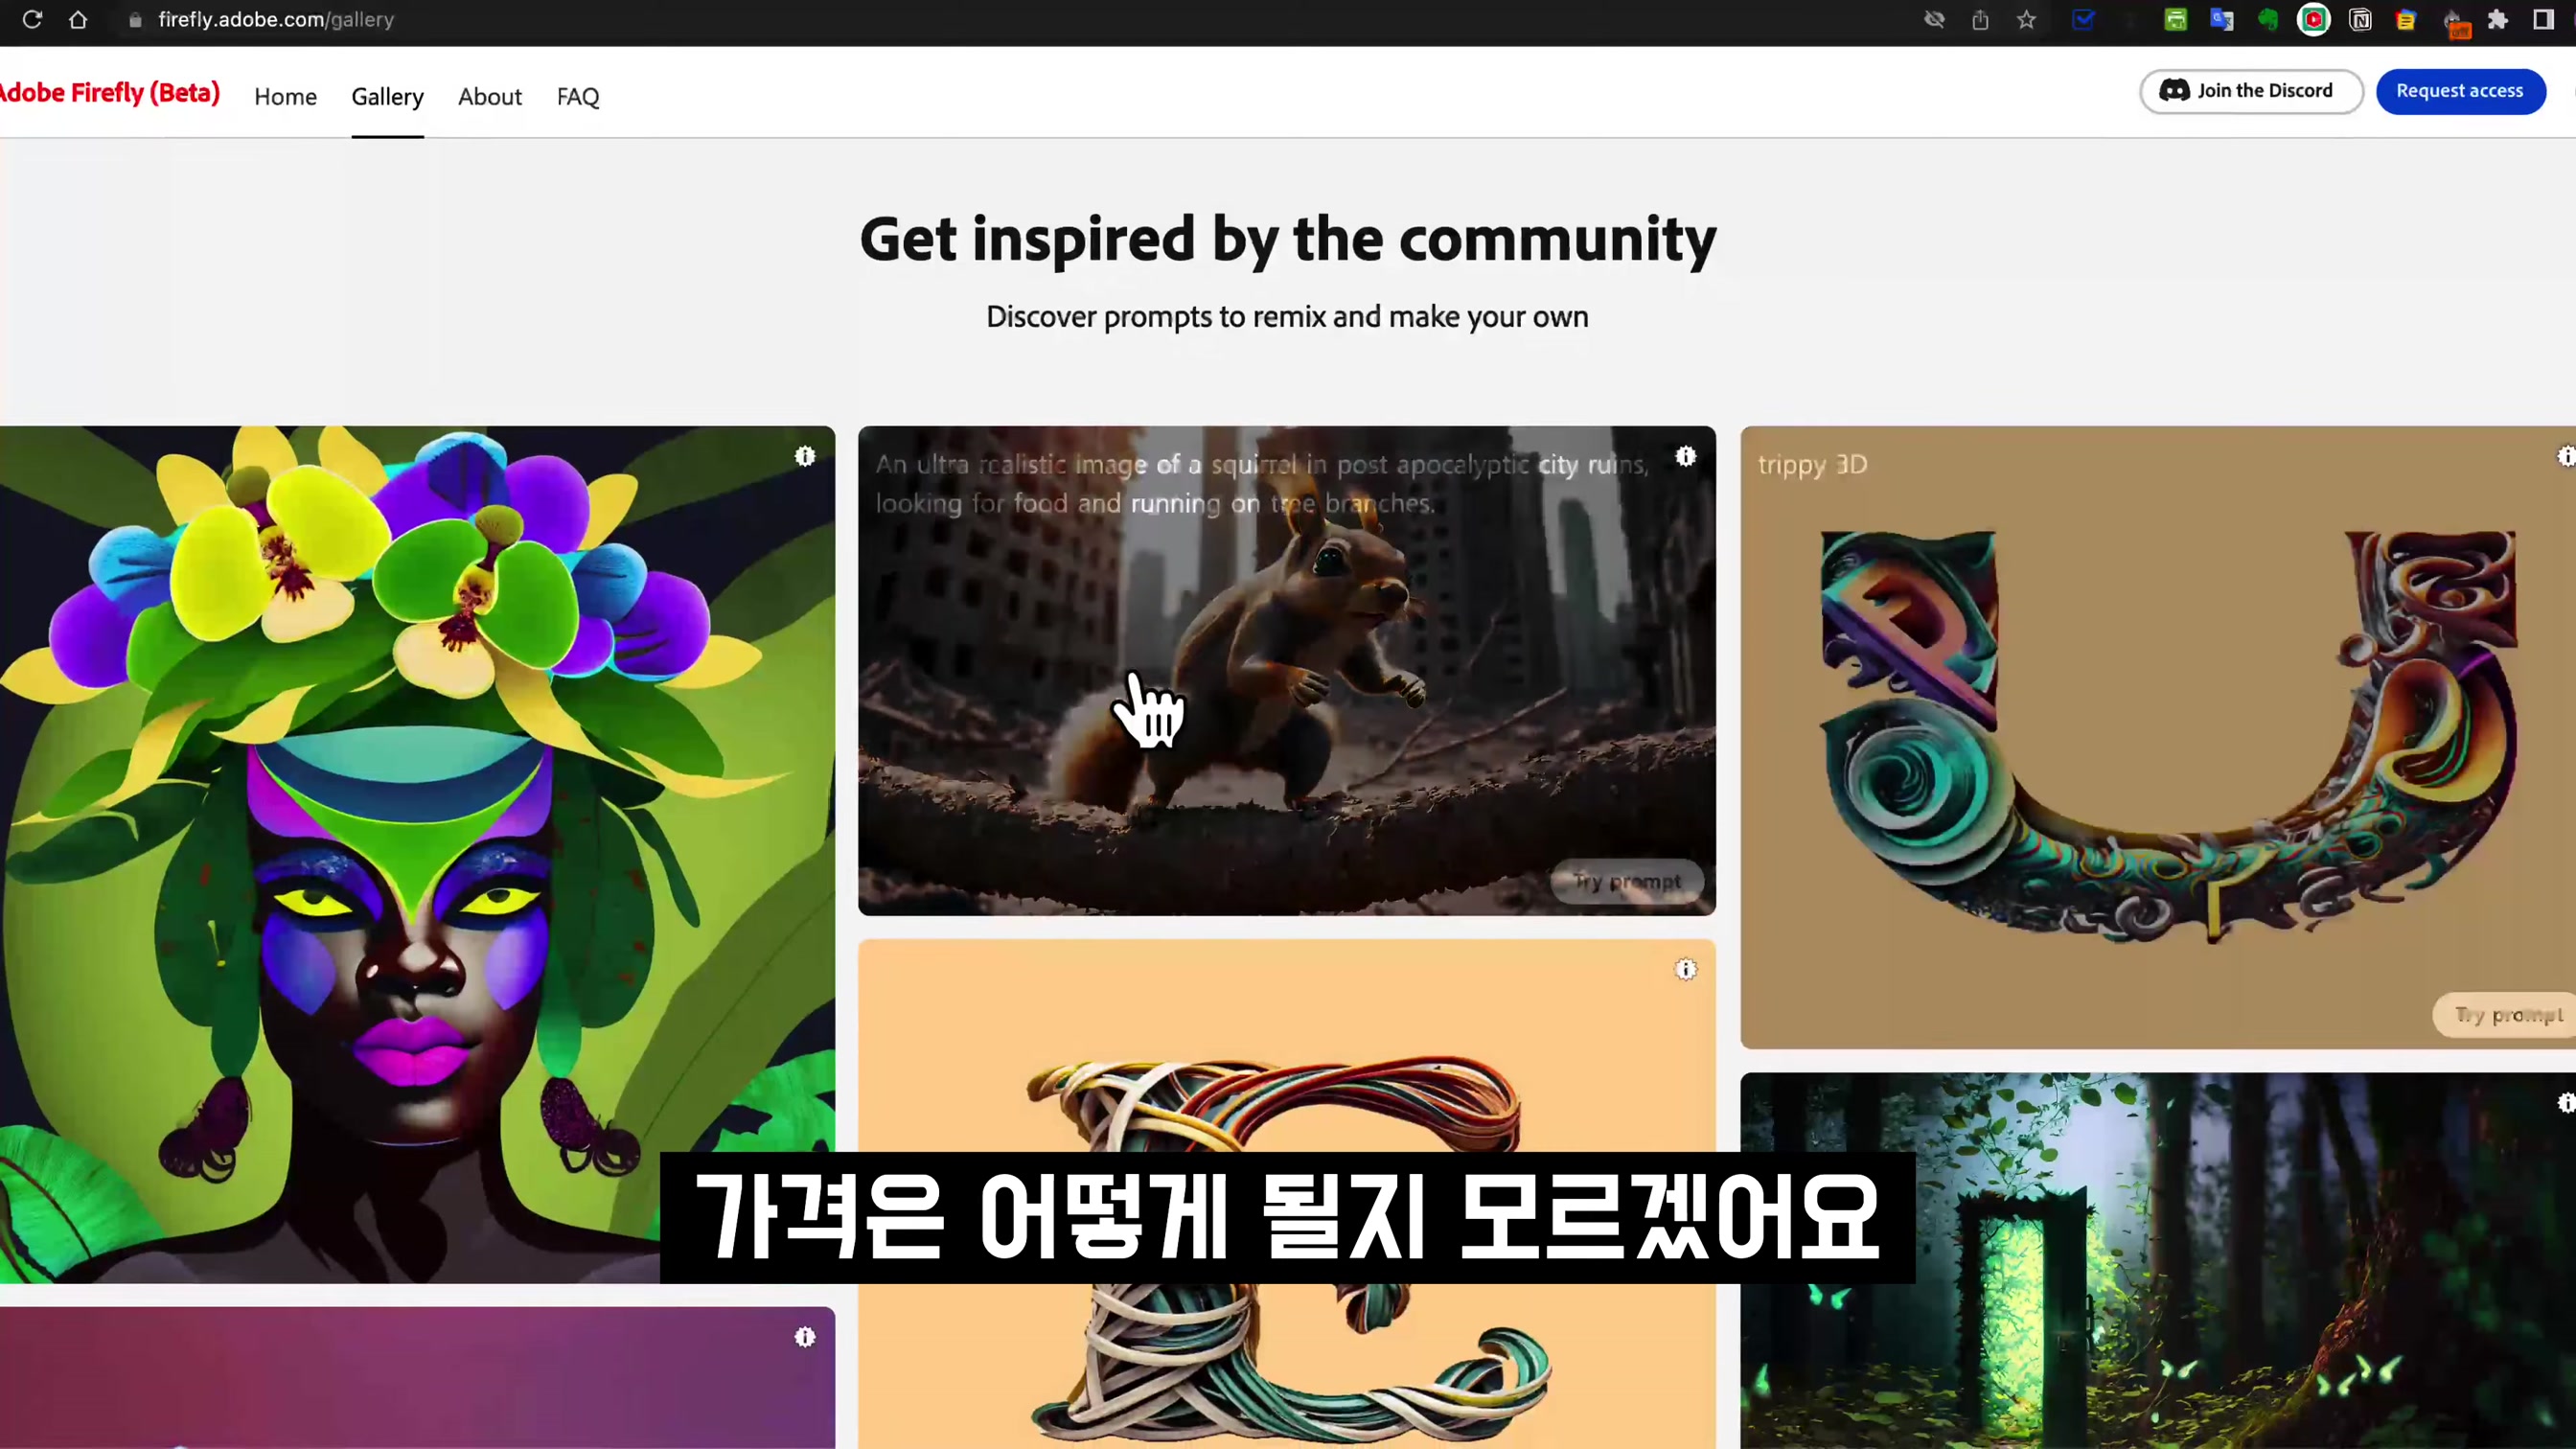This screenshot has height=1449, width=2576.
Task: Open the yellow notes extension
Action: coord(2406,19)
